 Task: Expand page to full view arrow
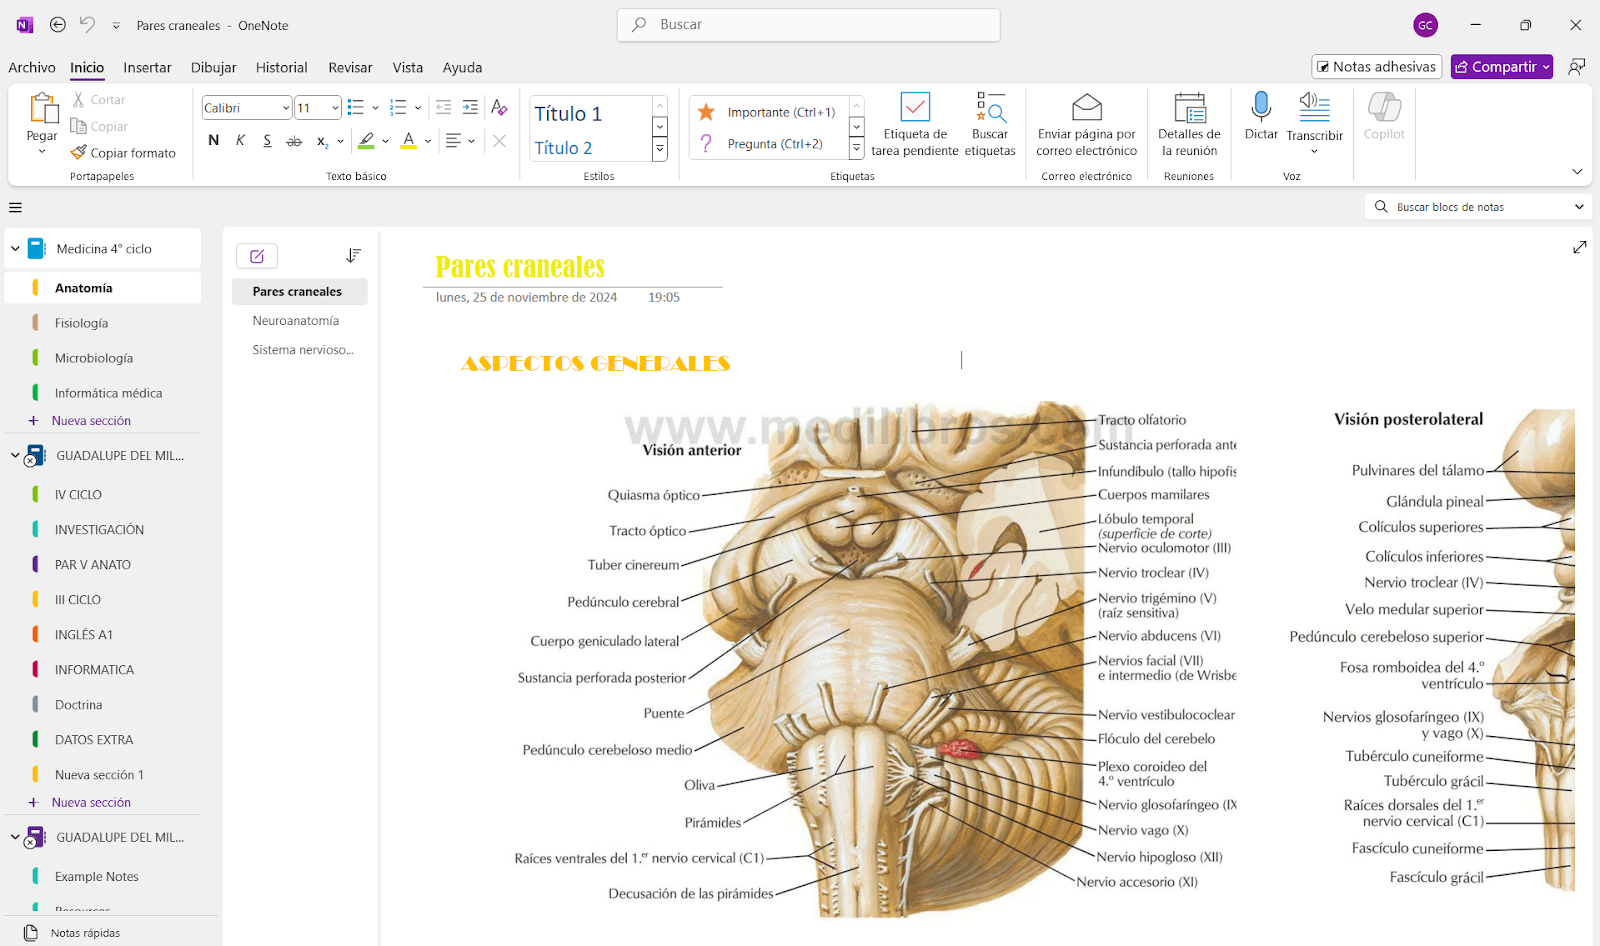[1580, 247]
